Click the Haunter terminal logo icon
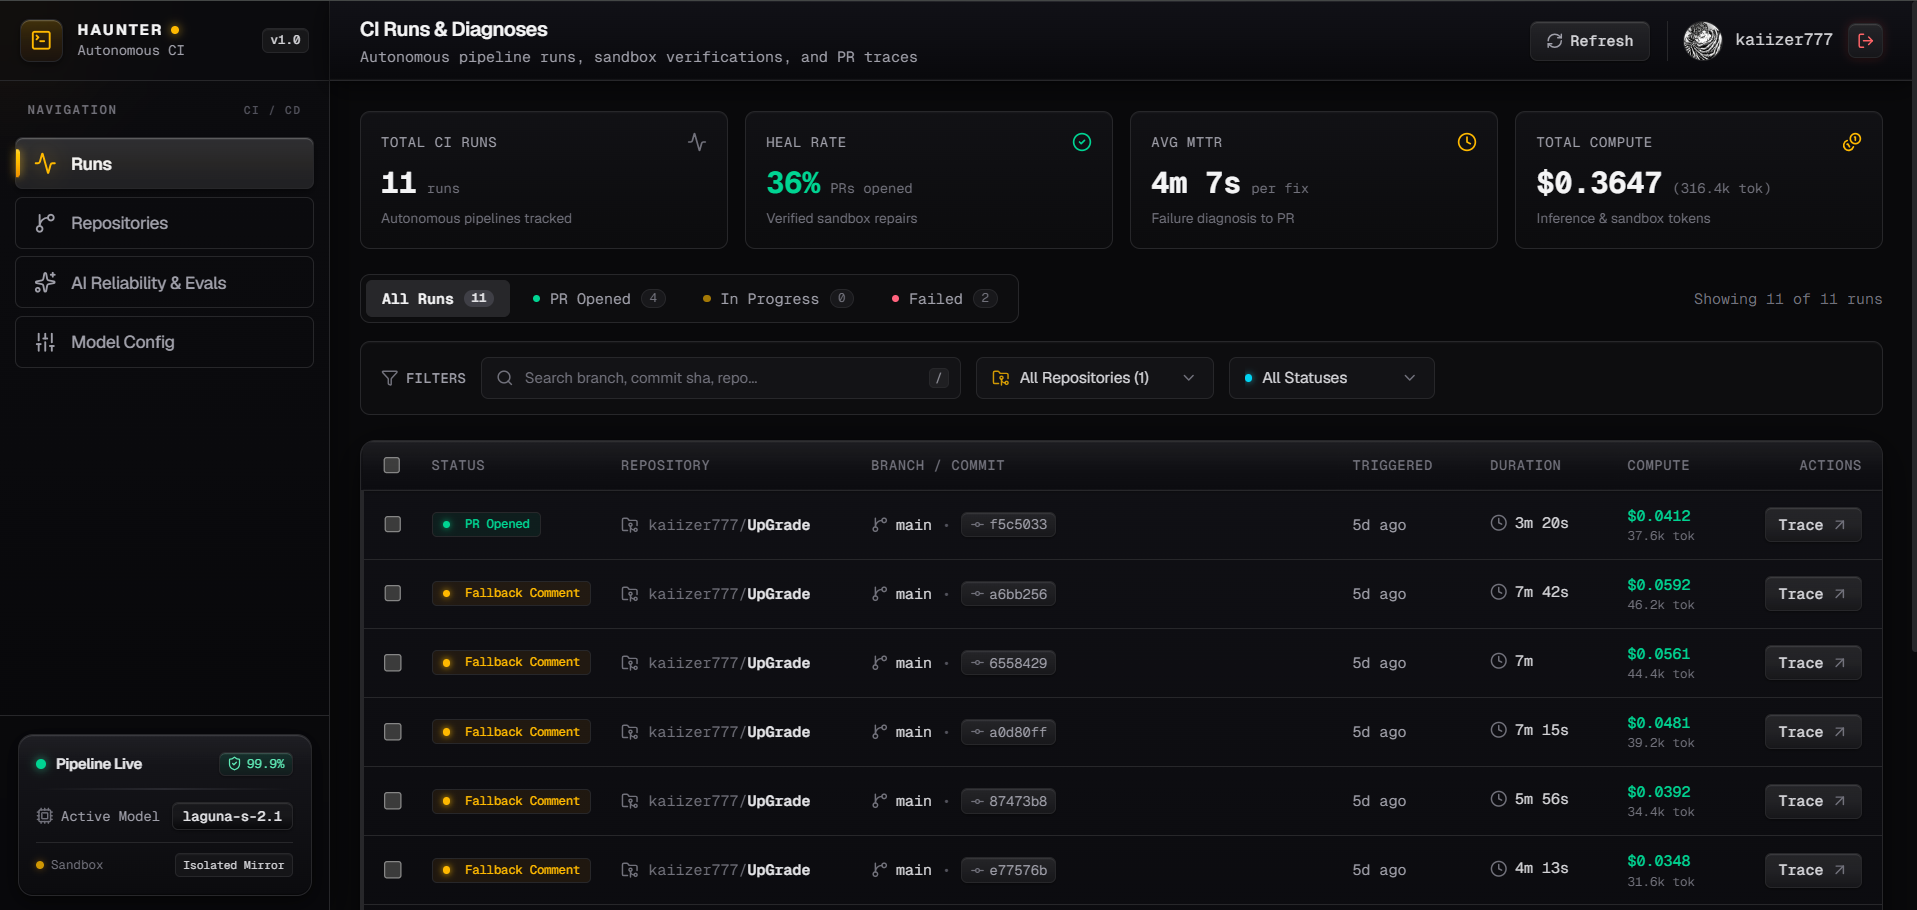This screenshot has height=910, width=1917. coord(42,40)
